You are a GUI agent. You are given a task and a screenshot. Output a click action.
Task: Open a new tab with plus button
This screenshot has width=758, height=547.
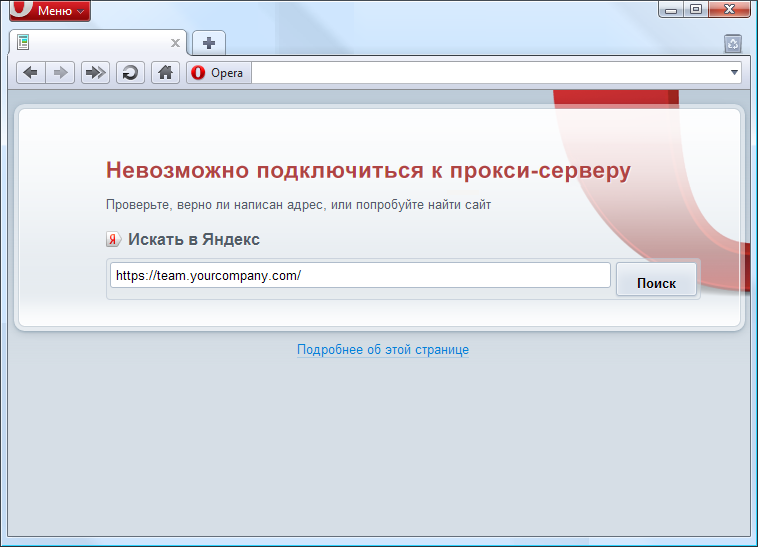(209, 43)
